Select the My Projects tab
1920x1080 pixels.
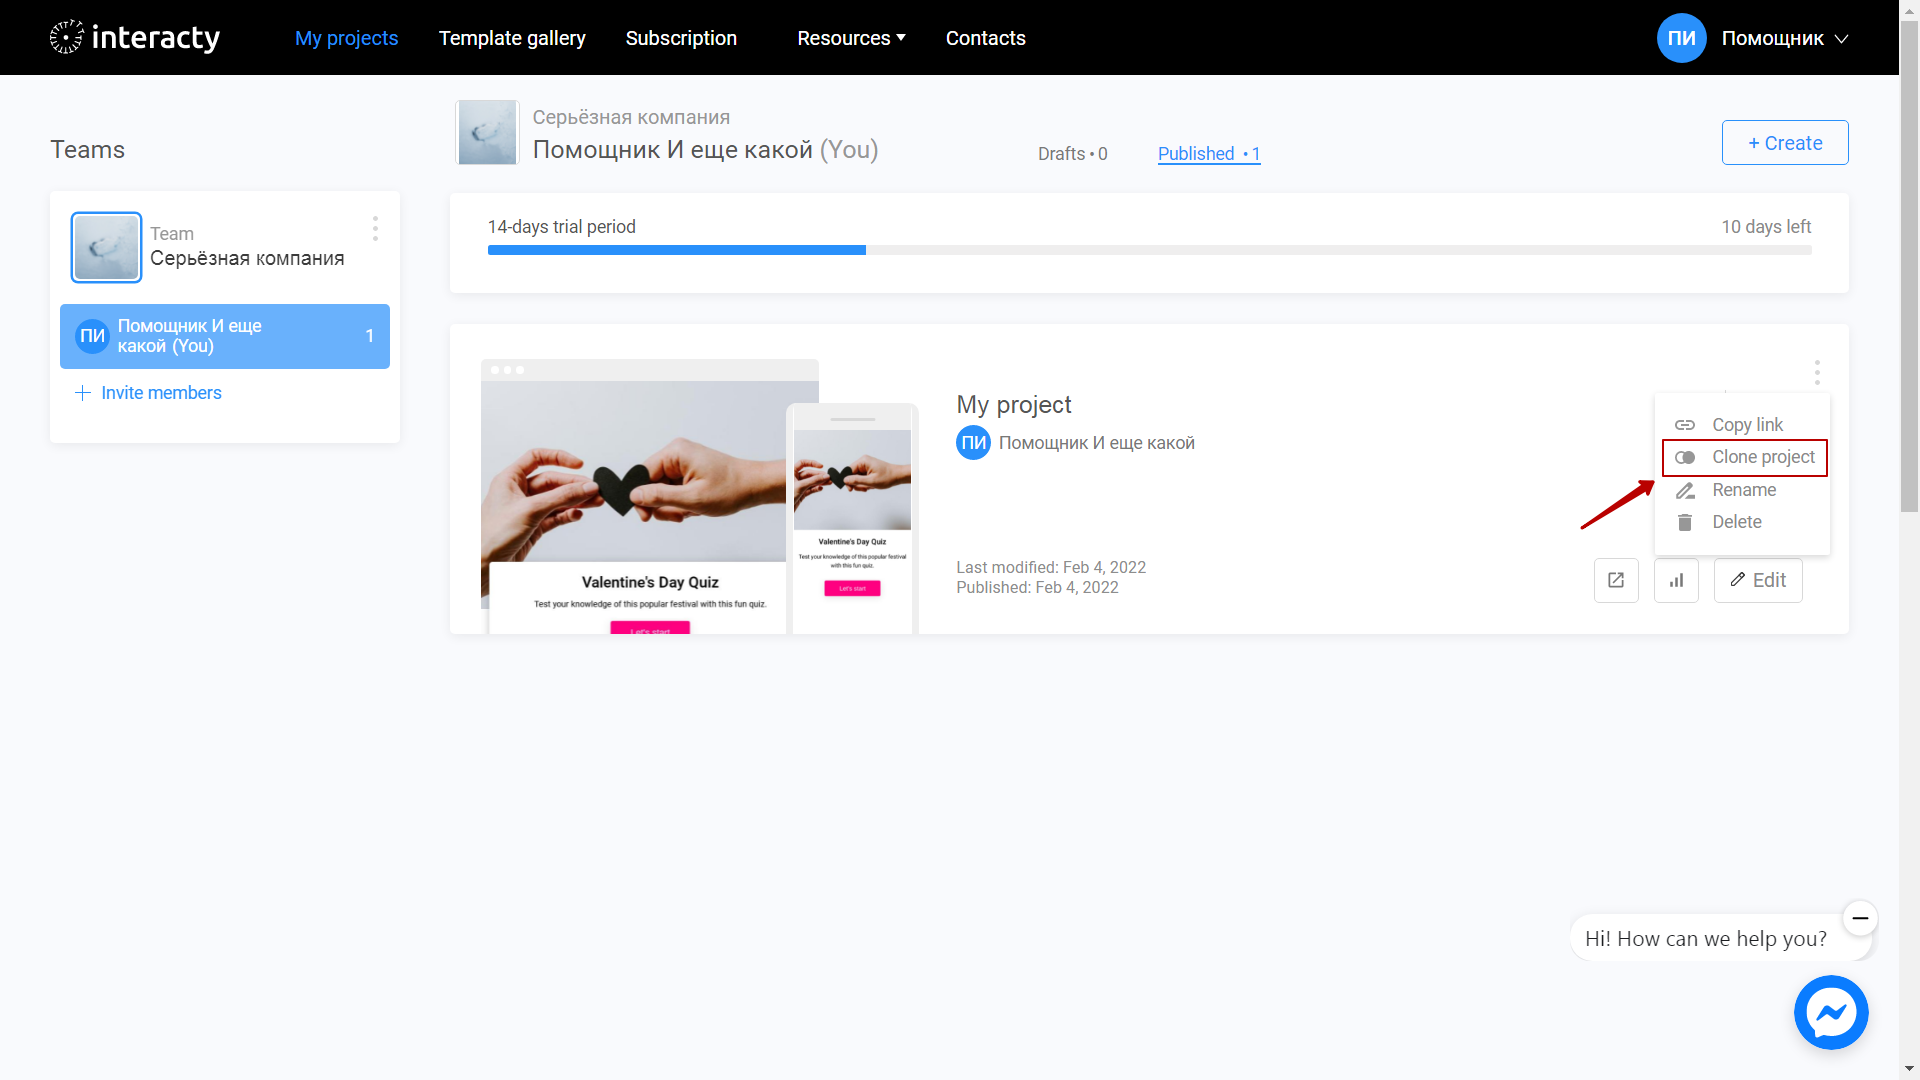coord(347,37)
